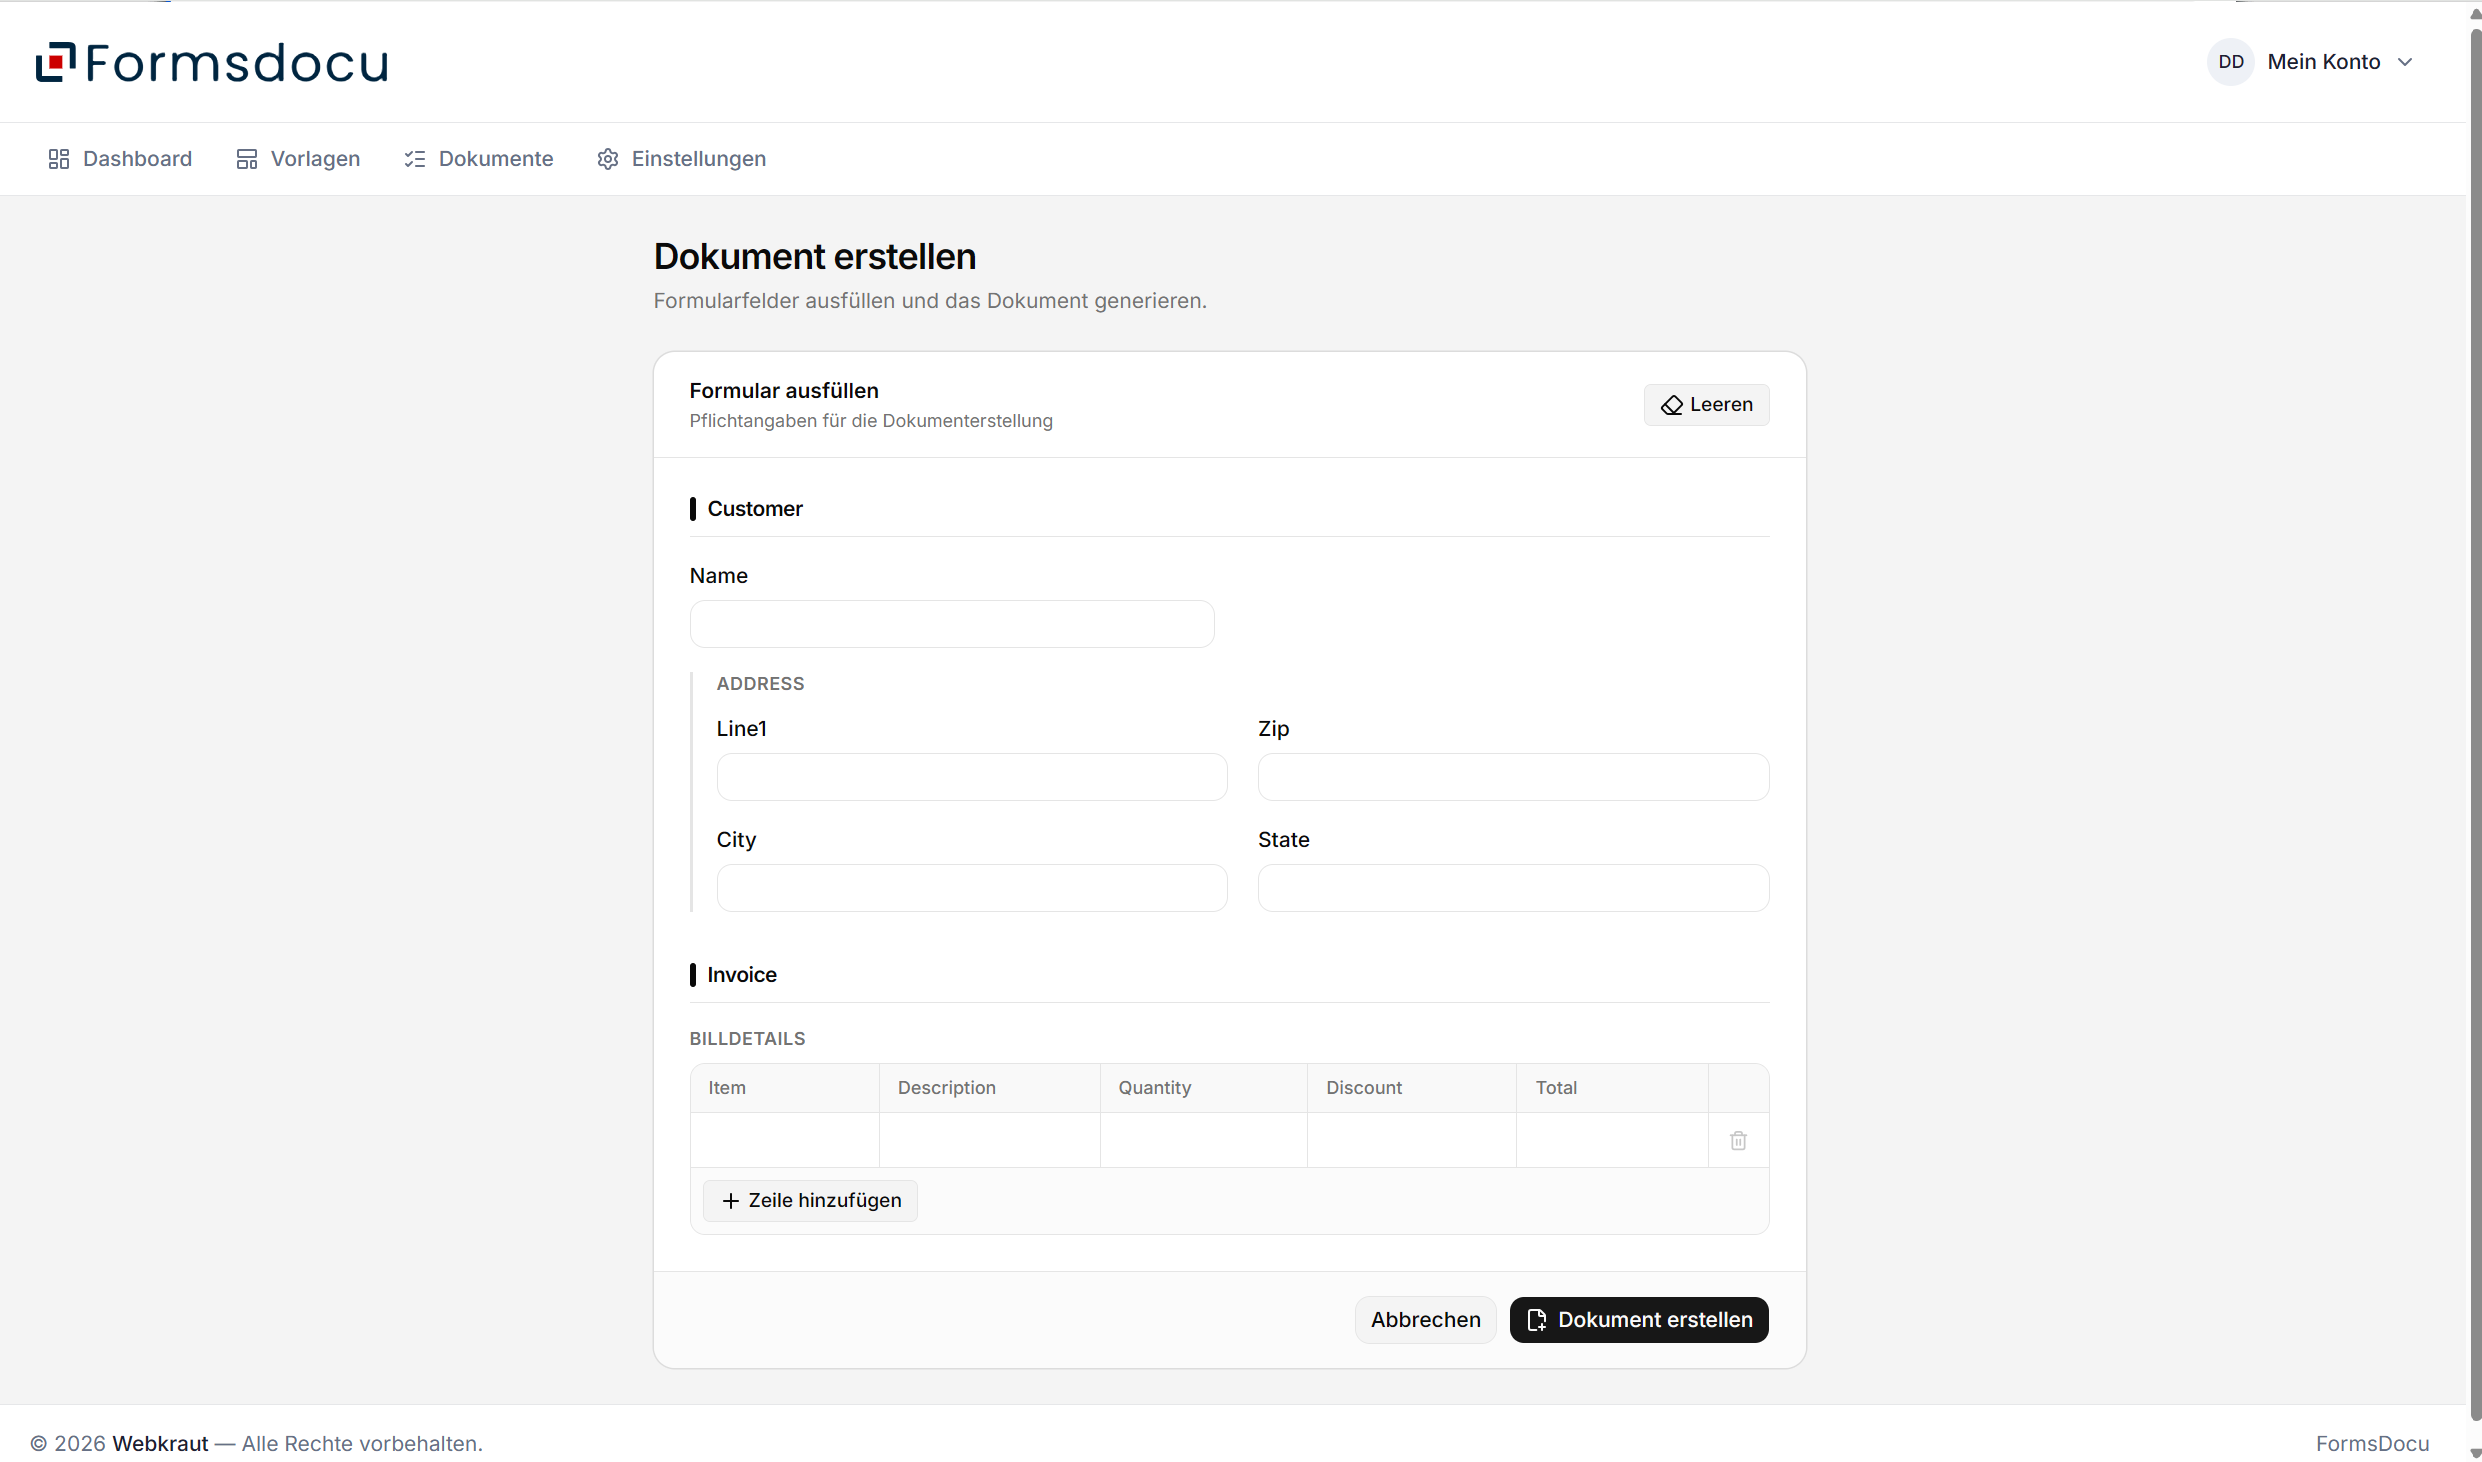Click the Total cell in the bill row
2482x1462 pixels.
1612,1140
